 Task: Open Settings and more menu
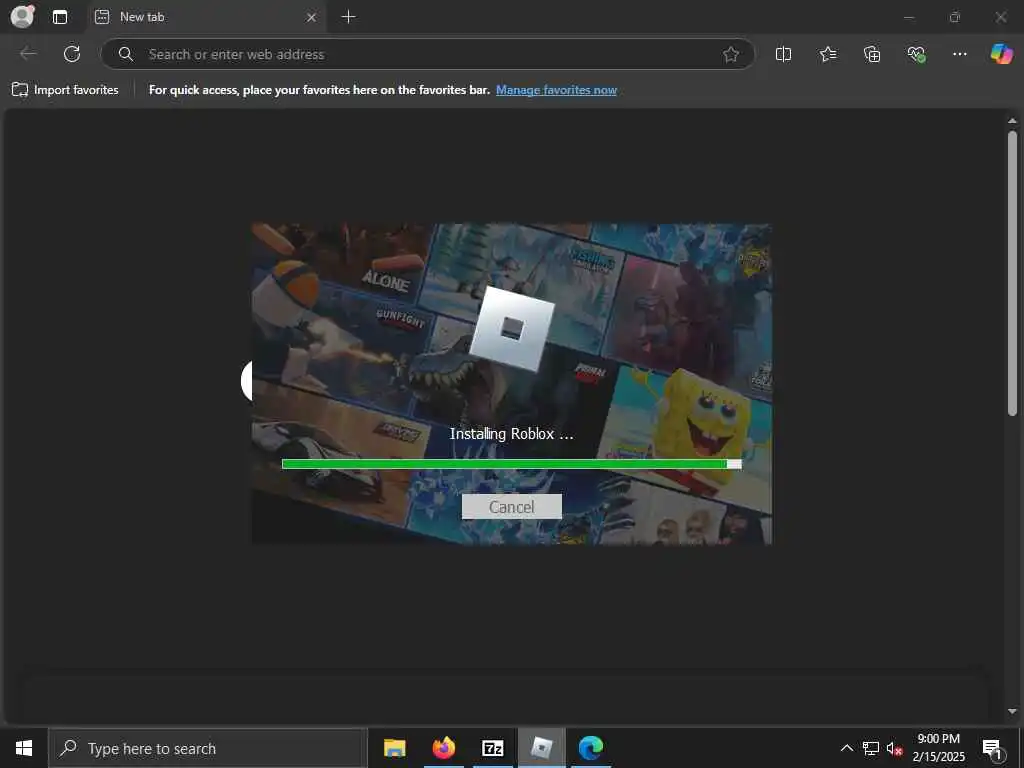click(959, 54)
